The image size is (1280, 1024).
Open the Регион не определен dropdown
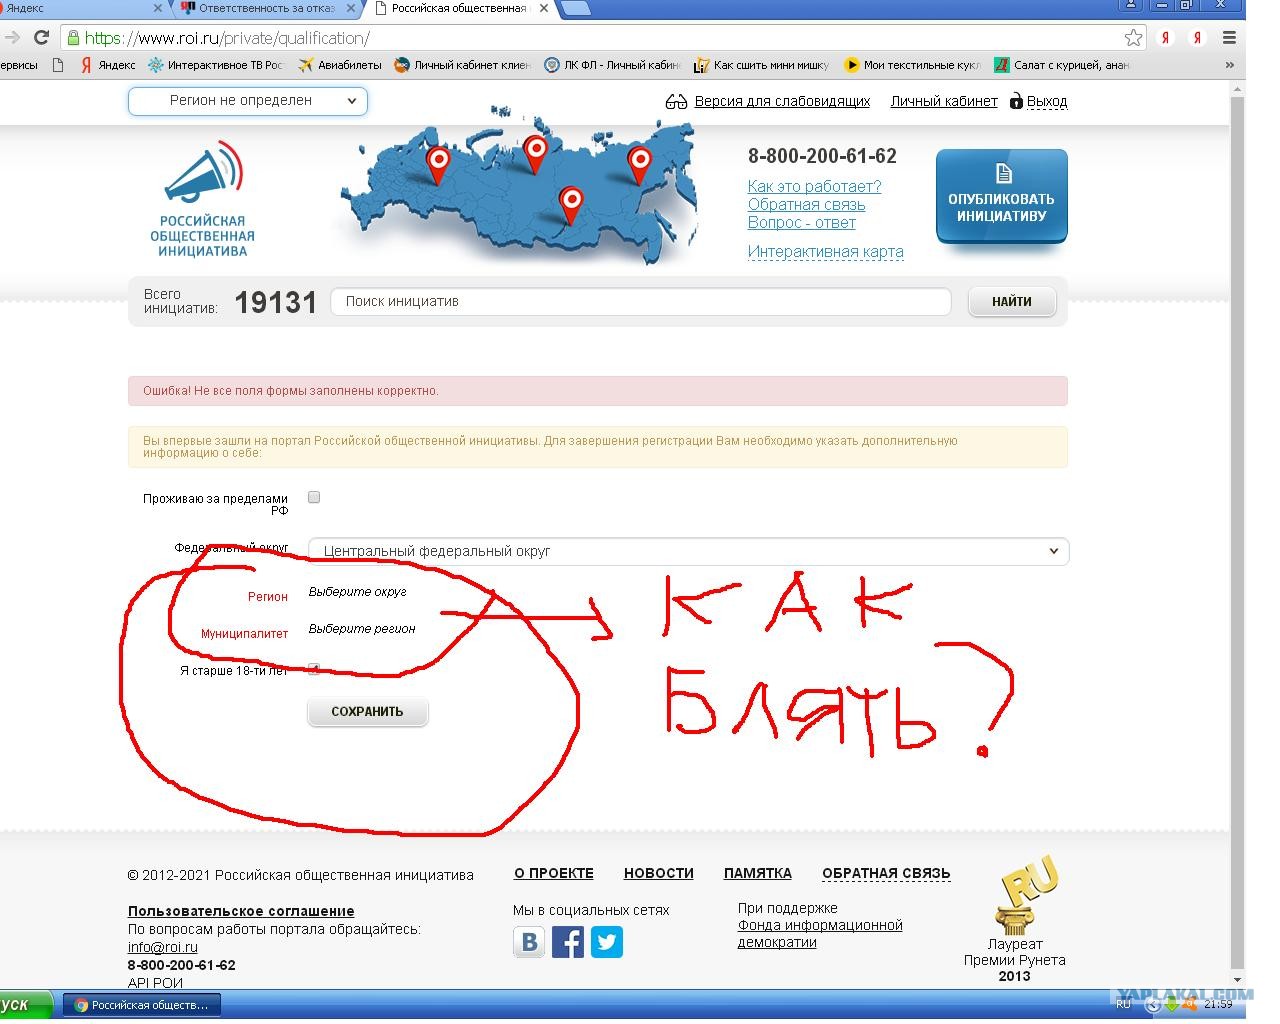pos(248,101)
